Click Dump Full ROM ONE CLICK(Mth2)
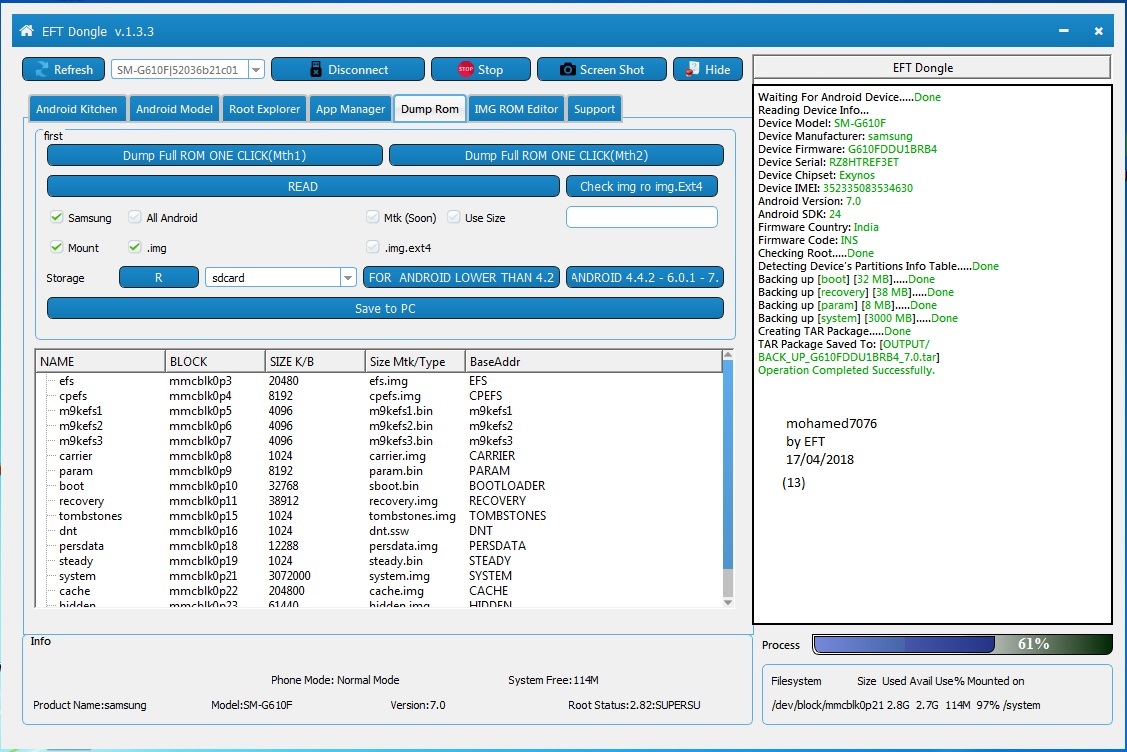This screenshot has height=752, width=1127. click(x=556, y=155)
